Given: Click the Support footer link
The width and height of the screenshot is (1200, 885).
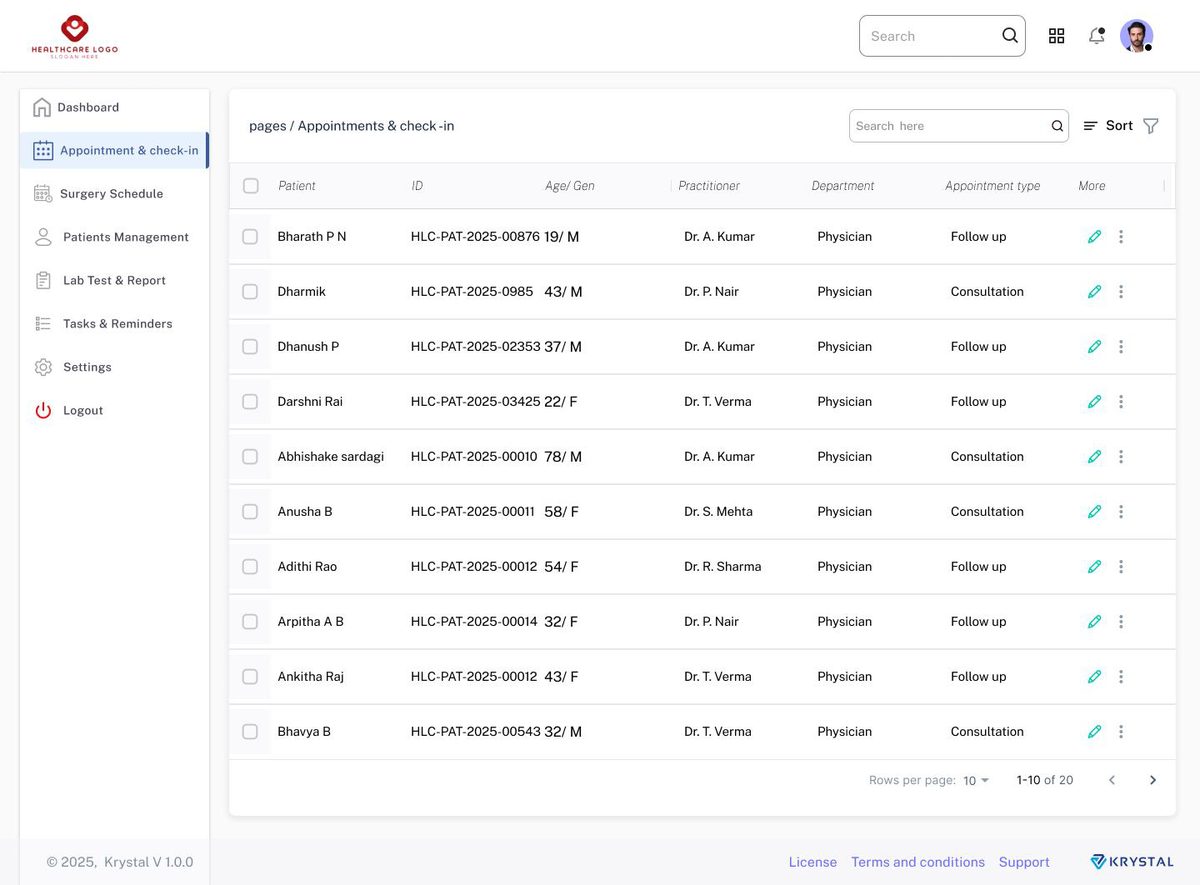Looking at the screenshot, I should coord(1024,862).
